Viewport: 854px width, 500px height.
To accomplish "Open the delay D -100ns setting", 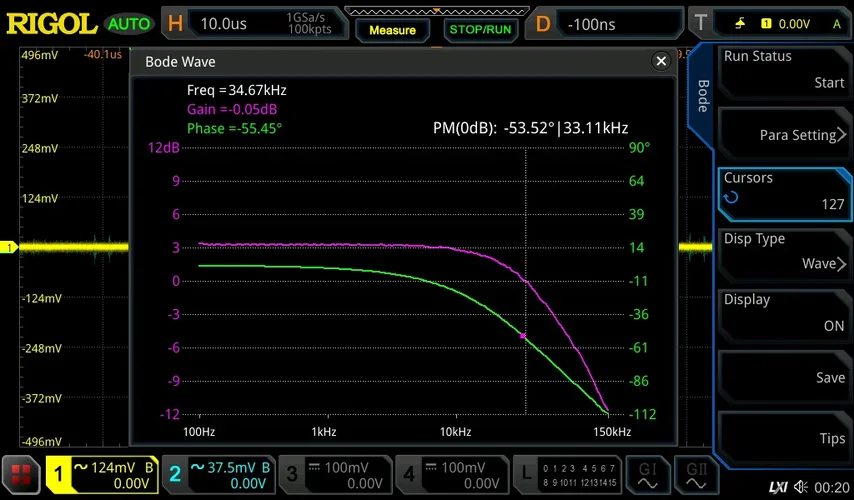I will pyautogui.click(x=605, y=23).
